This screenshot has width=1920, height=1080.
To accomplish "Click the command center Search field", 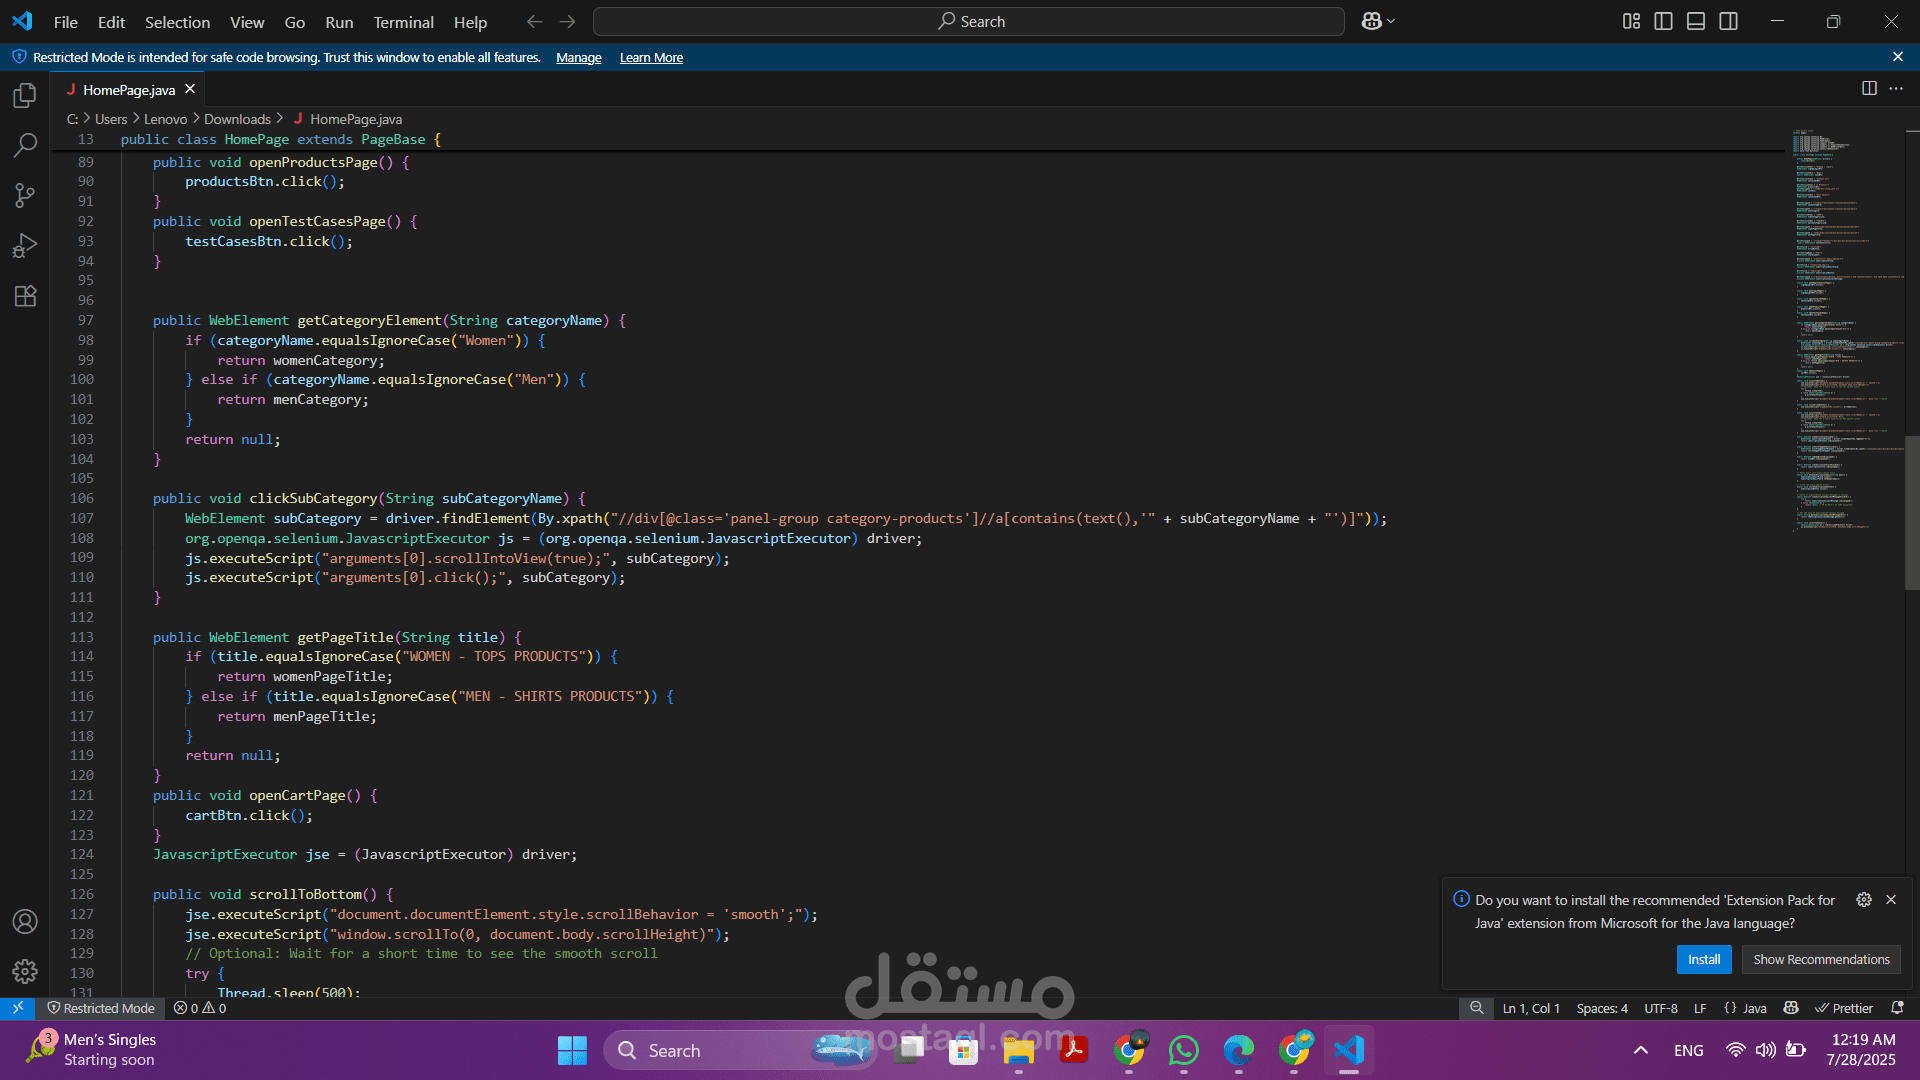I will 968,21.
